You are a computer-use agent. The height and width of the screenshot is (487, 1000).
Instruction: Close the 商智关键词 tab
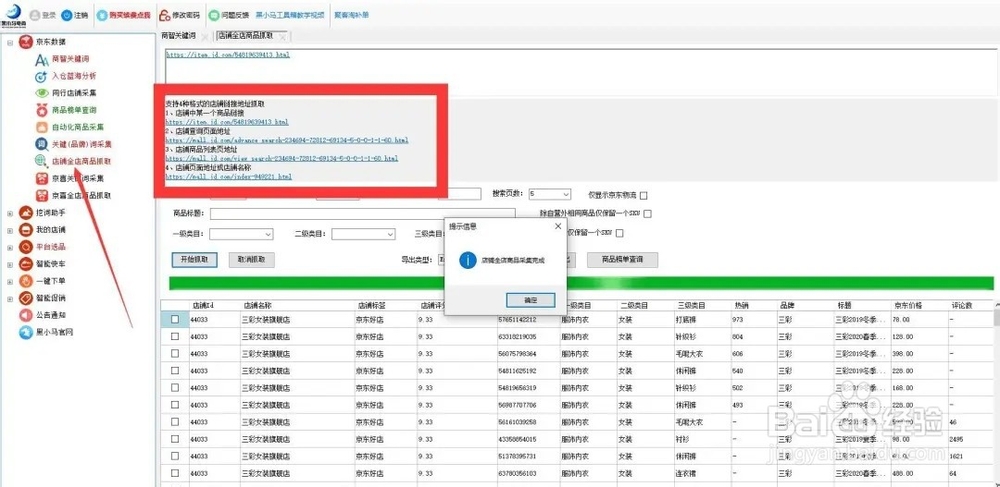[x=205, y=37]
